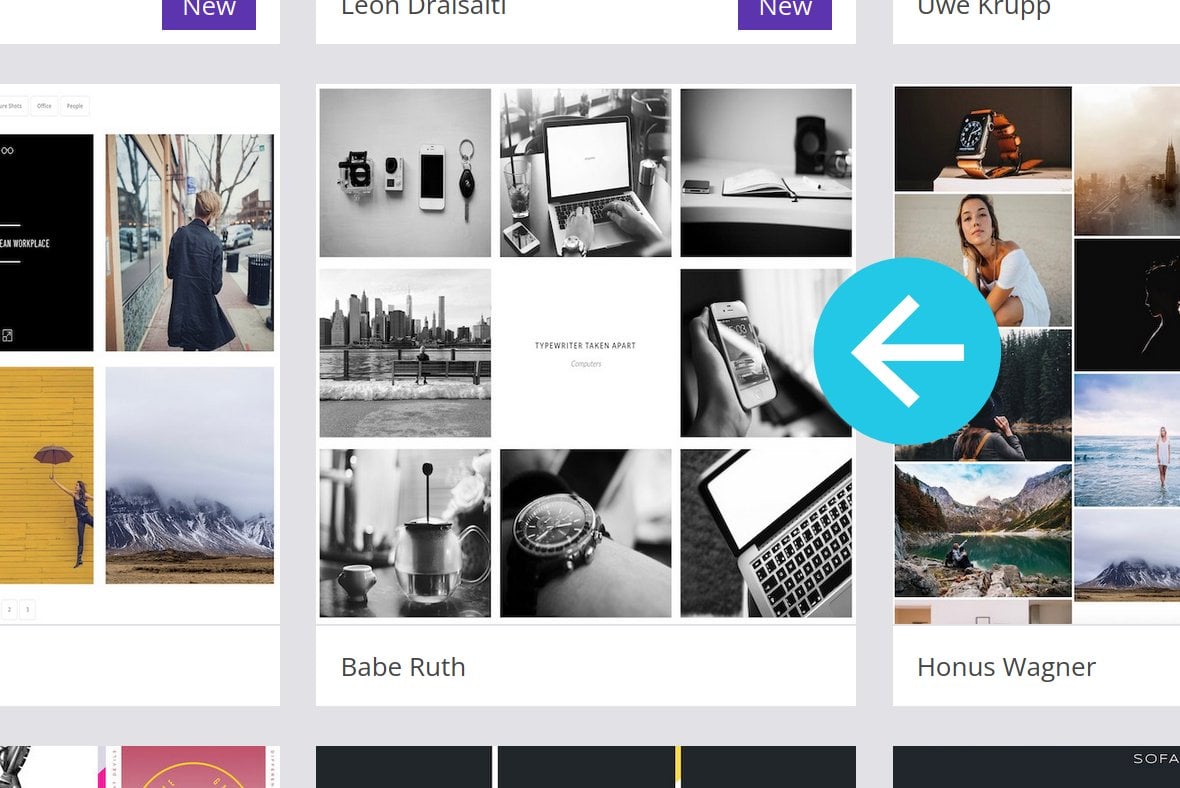Open the Leon Draisaitl theme title
This screenshot has height=788, width=1180.
tap(423, 8)
